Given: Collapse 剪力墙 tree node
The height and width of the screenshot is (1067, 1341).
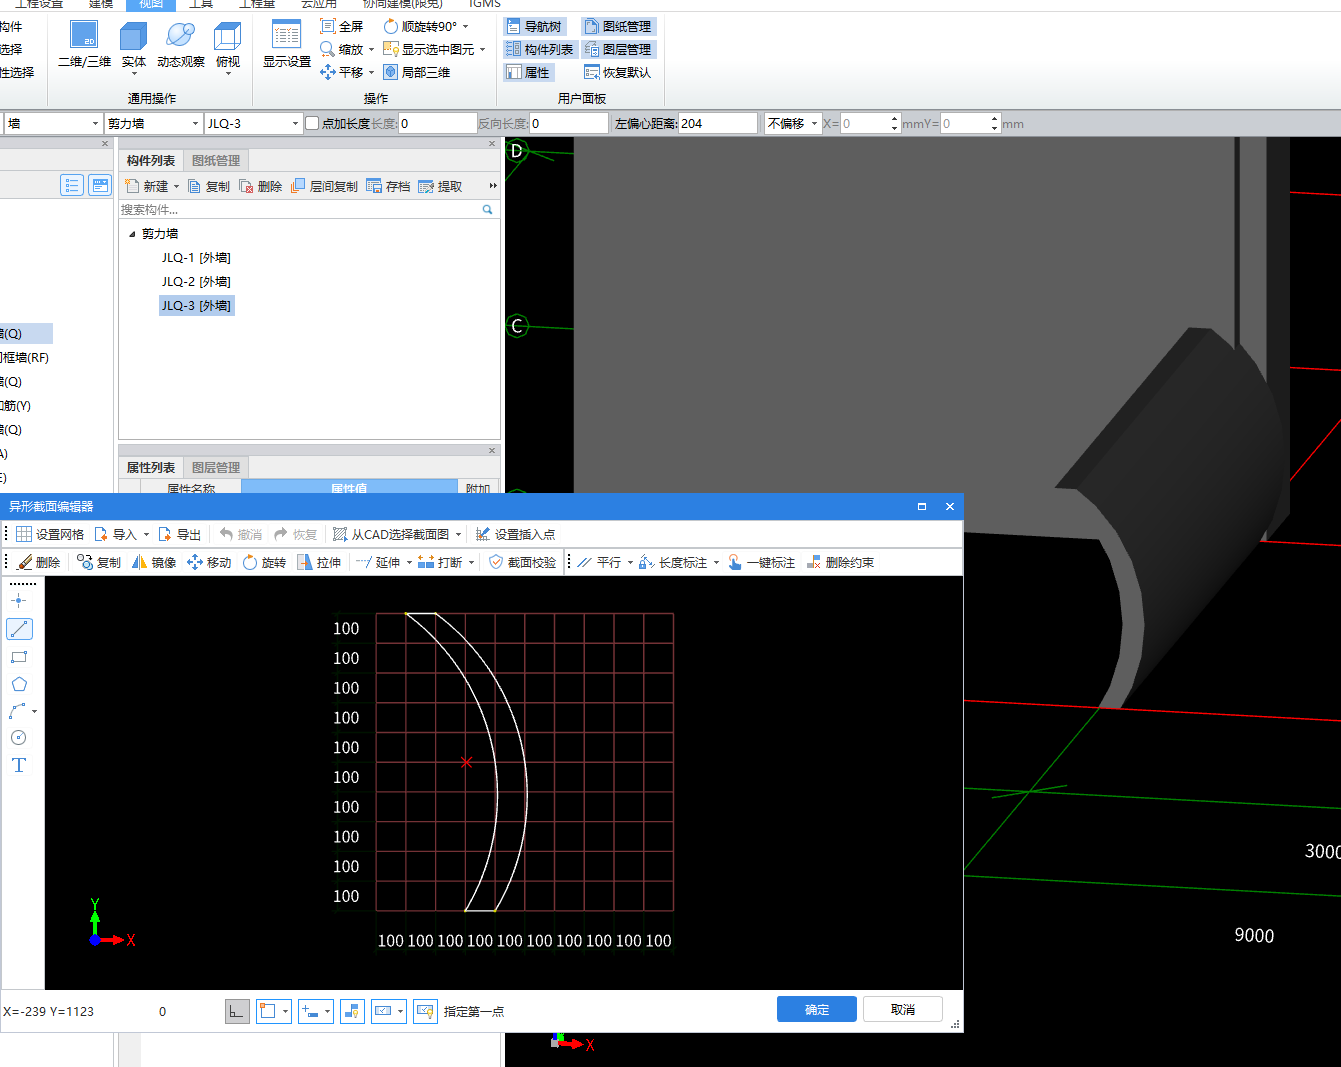Looking at the screenshot, I should (x=132, y=234).
